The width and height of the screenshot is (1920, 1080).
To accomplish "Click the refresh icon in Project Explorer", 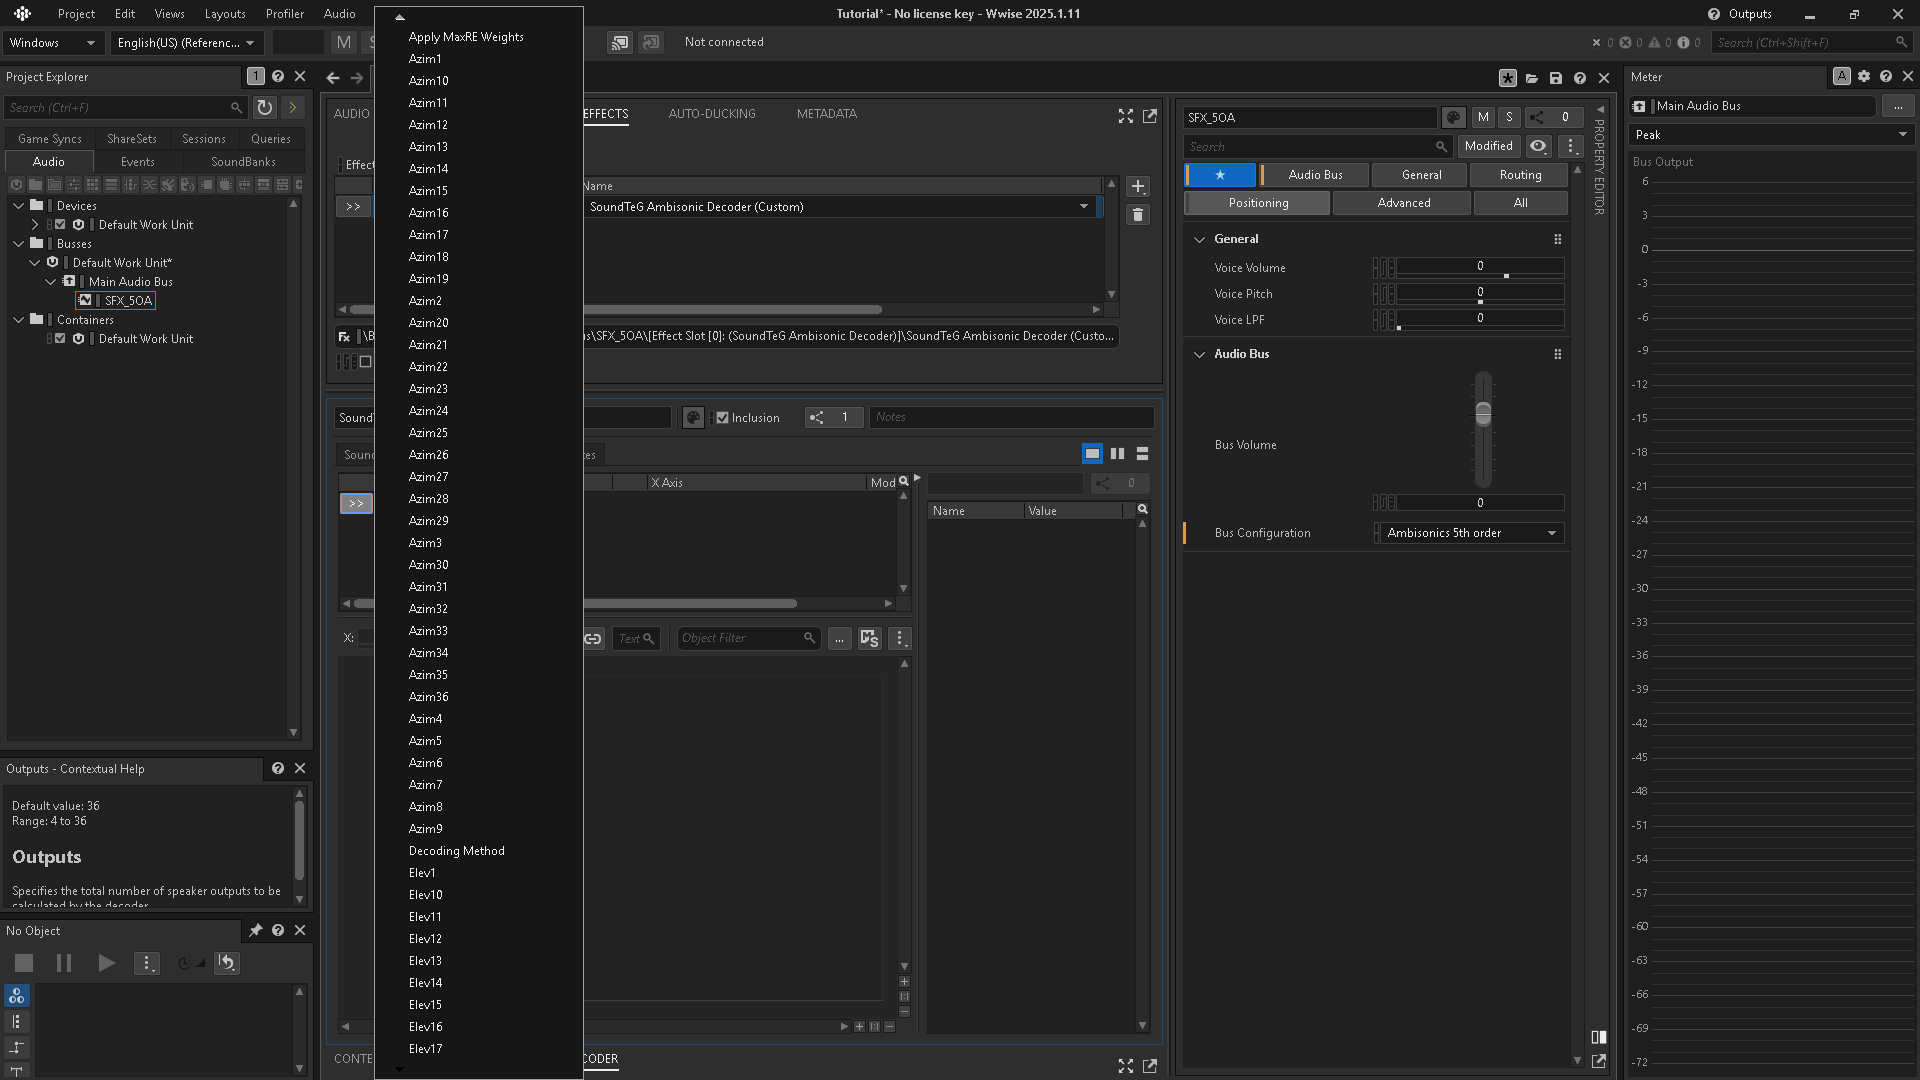I will (264, 107).
